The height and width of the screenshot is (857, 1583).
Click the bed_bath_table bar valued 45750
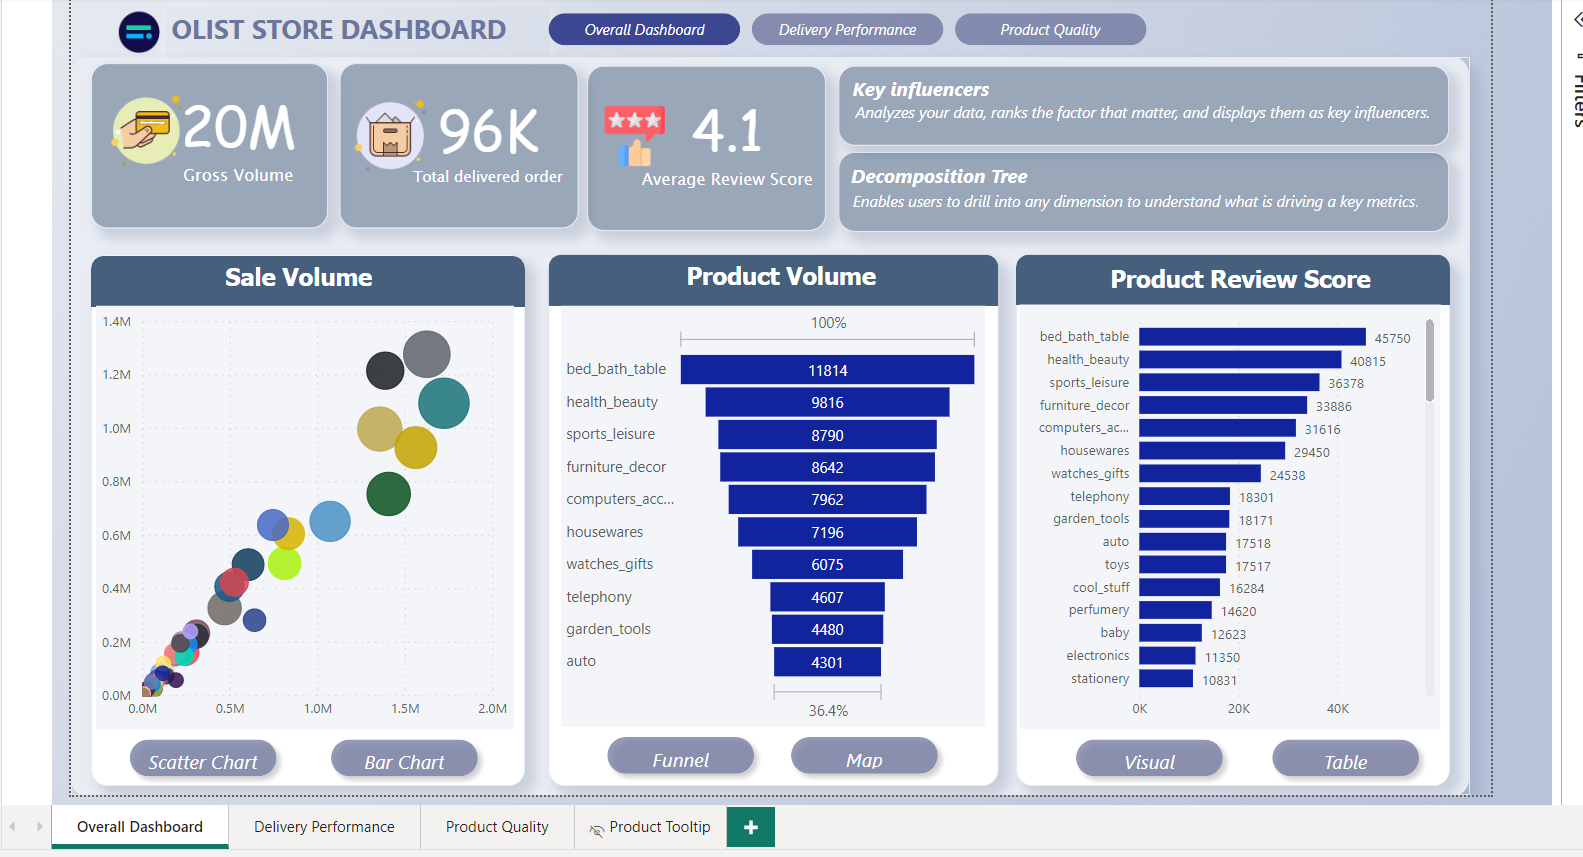(1252, 337)
